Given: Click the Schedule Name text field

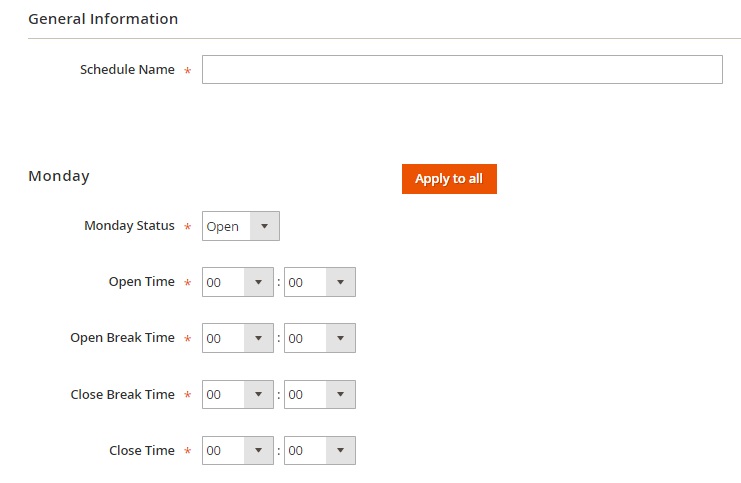Looking at the screenshot, I should point(462,69).
